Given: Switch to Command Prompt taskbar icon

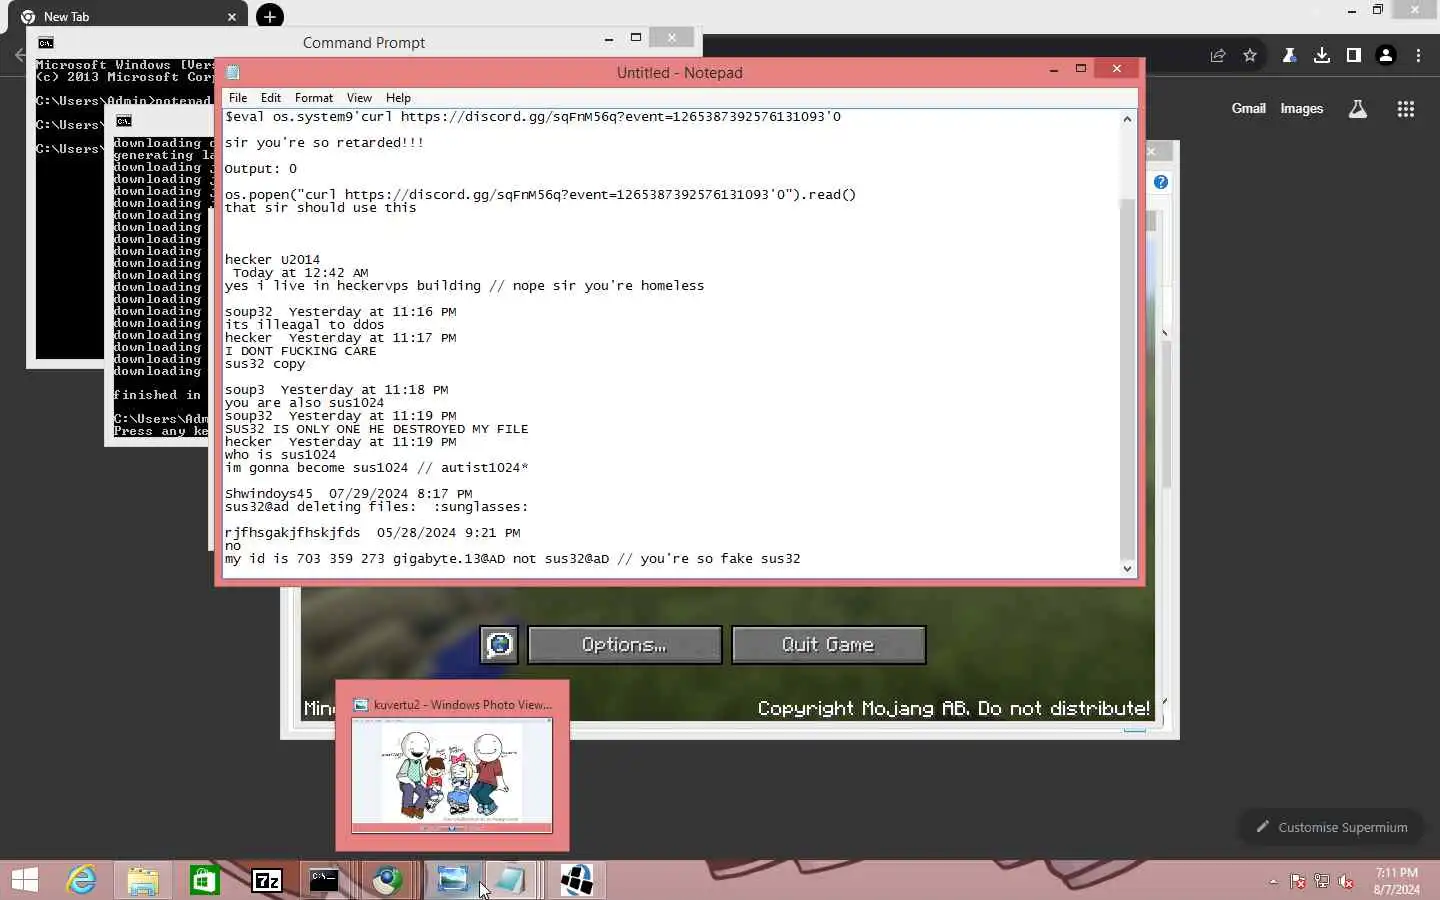Looking at the screenshot, I should pyautogui.click(x=324, y=880).
